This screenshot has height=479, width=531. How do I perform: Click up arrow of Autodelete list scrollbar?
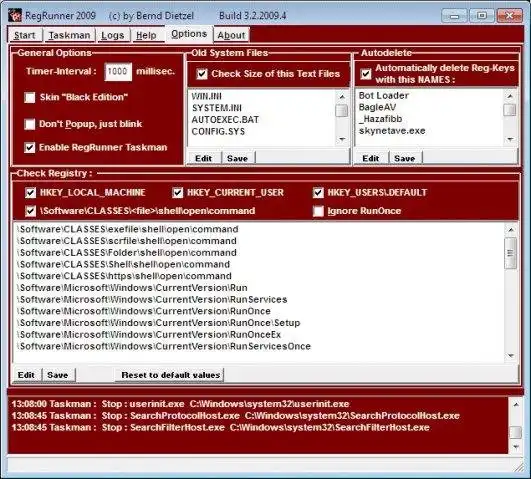pos(510,97)
